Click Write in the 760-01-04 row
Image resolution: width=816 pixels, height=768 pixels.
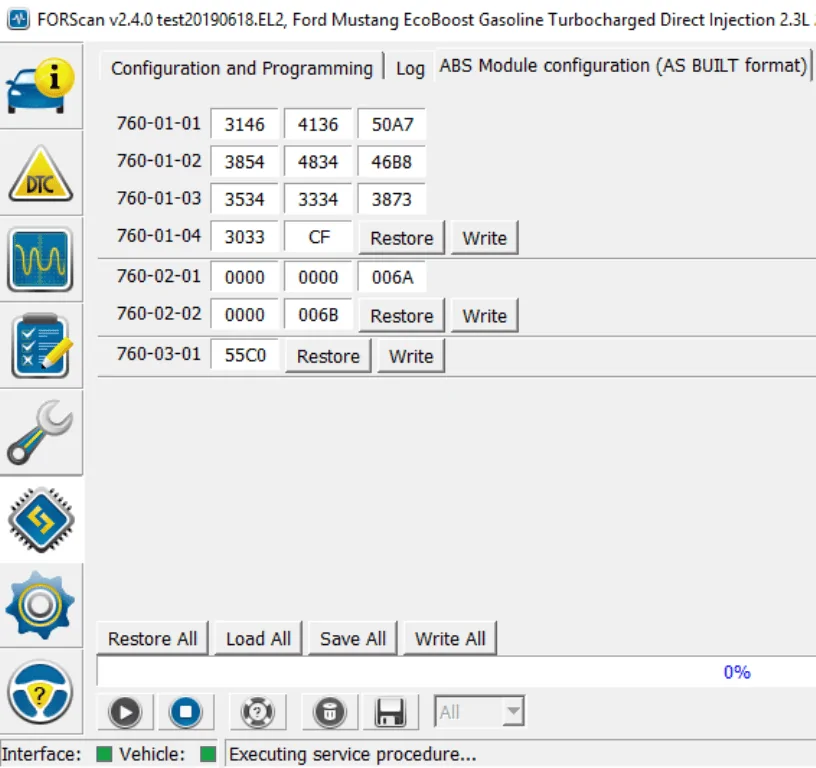tap(484, 238)
